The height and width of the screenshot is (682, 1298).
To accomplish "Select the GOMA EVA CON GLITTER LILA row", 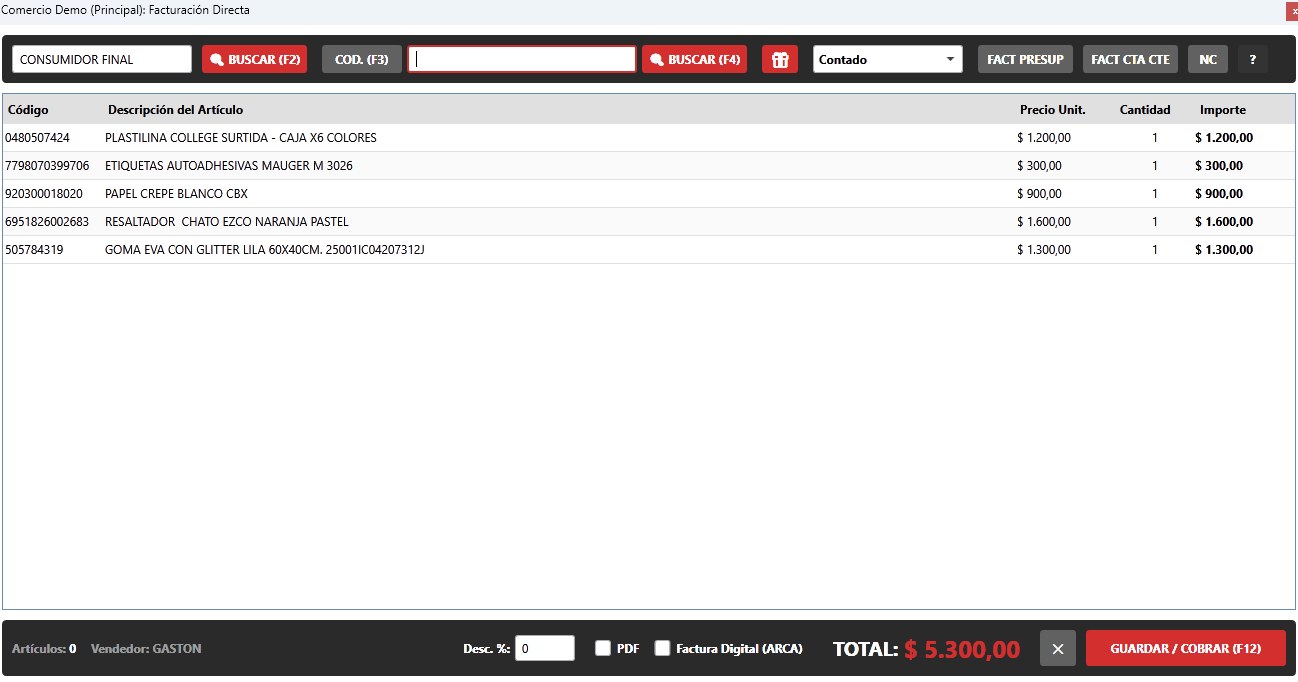I will tap(648, 250).
